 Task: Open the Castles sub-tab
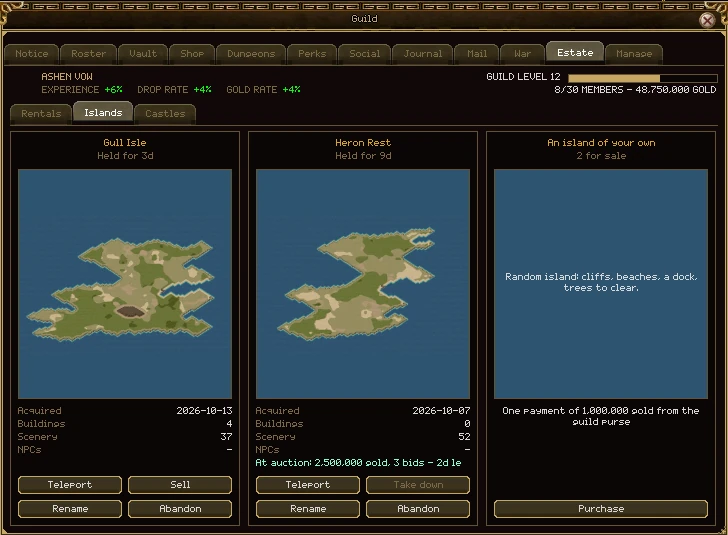click(x=165, y=114)
